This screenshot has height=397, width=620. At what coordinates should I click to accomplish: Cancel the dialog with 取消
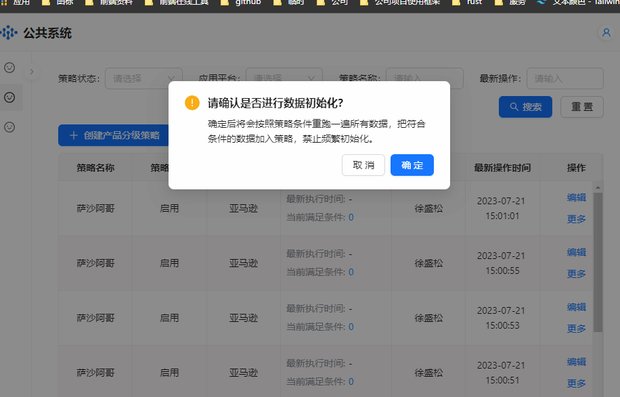click(363, 165)
